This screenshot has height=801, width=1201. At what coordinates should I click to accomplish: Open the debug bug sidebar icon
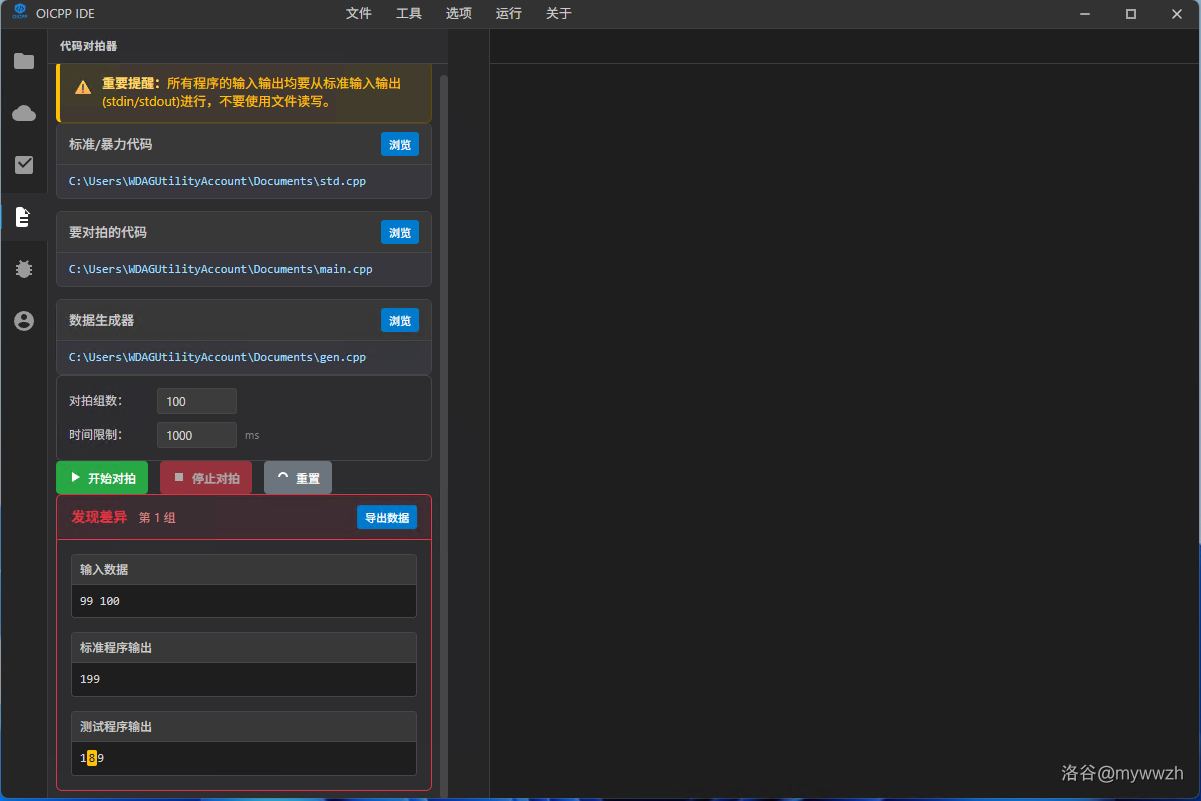[x=24, y=269]
